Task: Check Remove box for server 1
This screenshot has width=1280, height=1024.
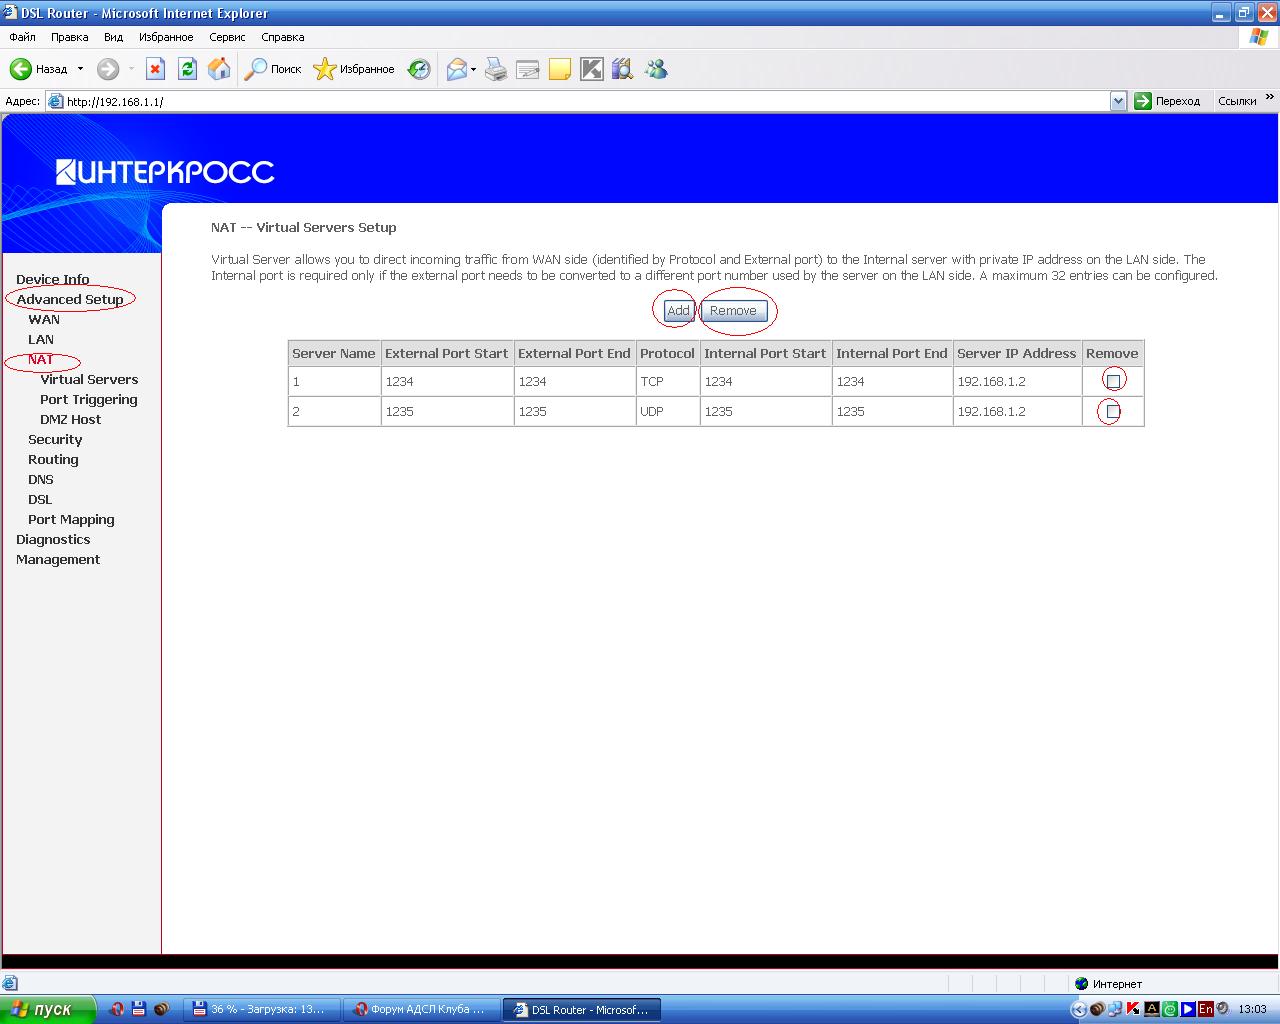Action: tap(1113, 381)
